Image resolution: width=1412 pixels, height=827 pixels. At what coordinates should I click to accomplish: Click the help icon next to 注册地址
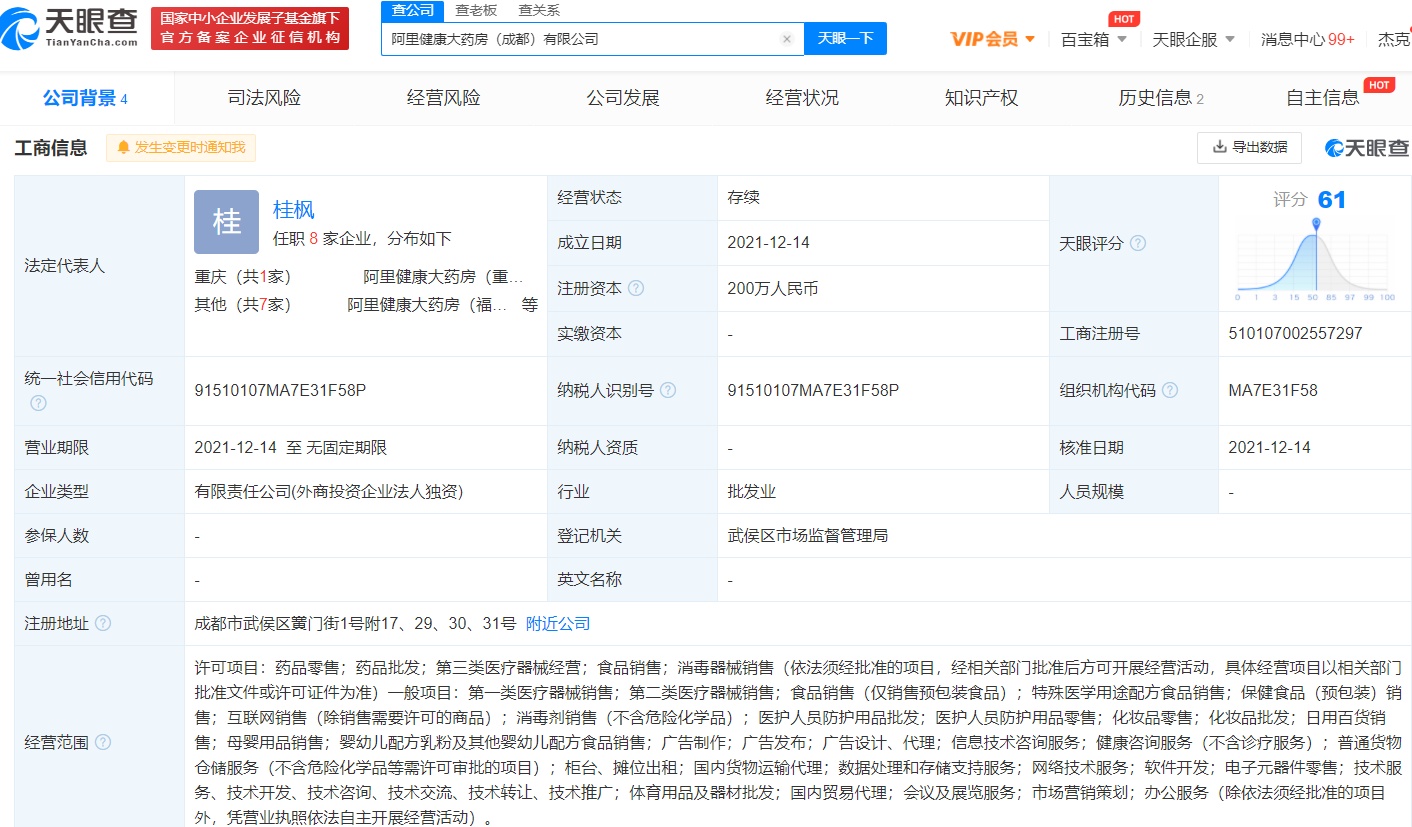pos(102,623)
